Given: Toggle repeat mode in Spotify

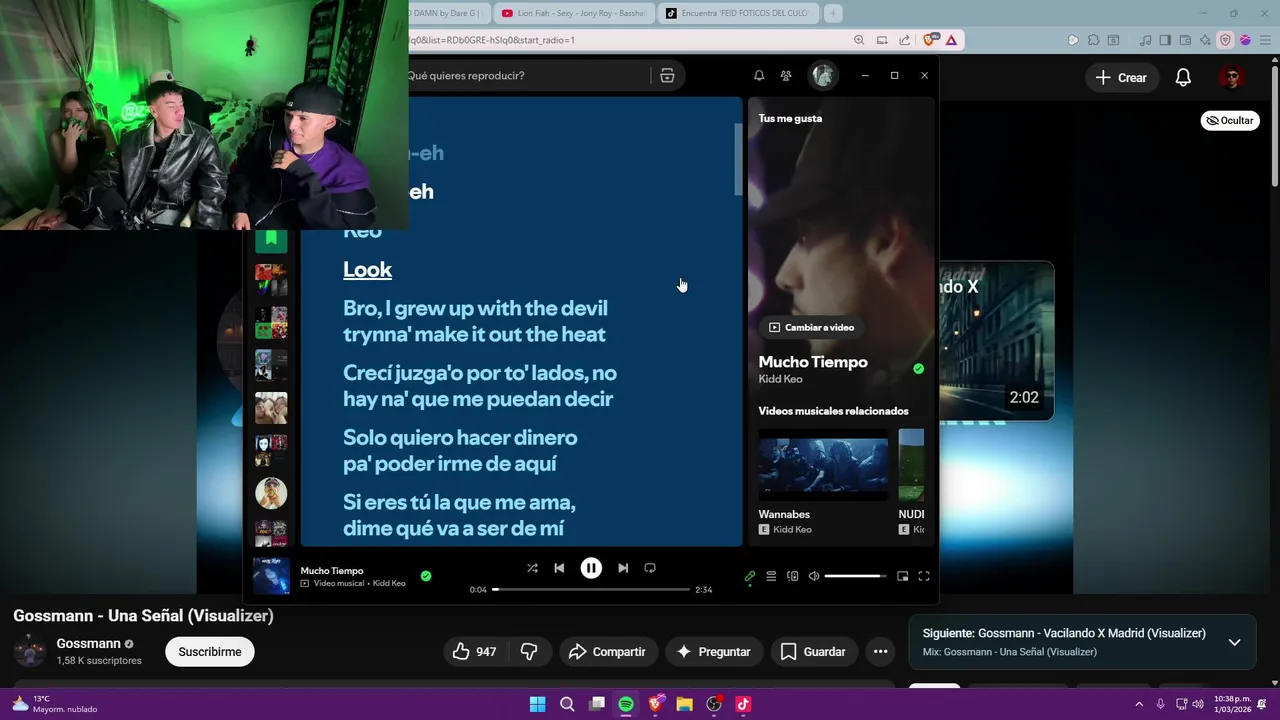Looking at the screenshot, I should (x=650, y=568).
